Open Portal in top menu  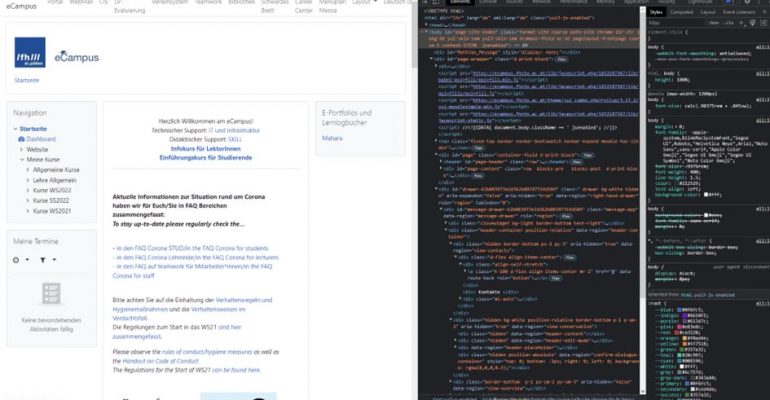point(55,2)
